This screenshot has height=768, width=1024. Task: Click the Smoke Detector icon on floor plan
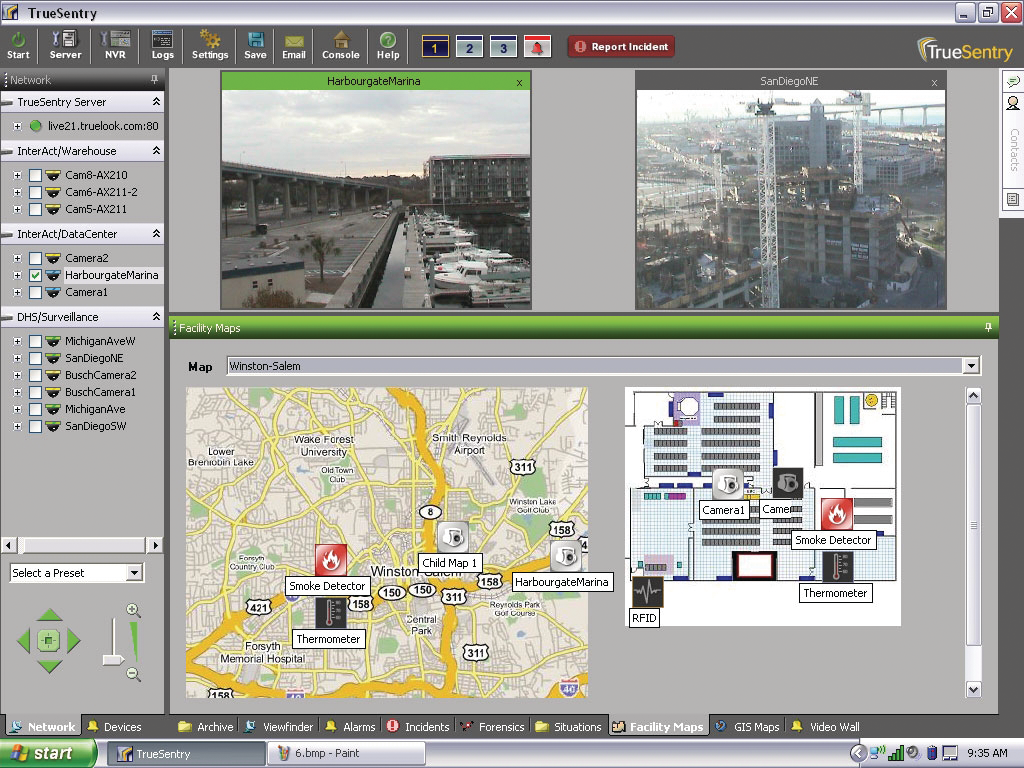click(x=837, y=514)
